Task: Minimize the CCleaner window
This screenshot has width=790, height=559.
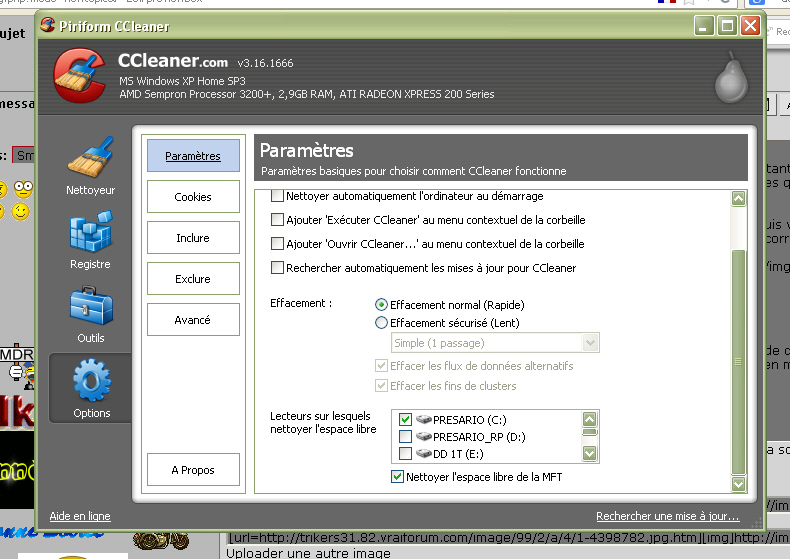Action: pos(704,25)
